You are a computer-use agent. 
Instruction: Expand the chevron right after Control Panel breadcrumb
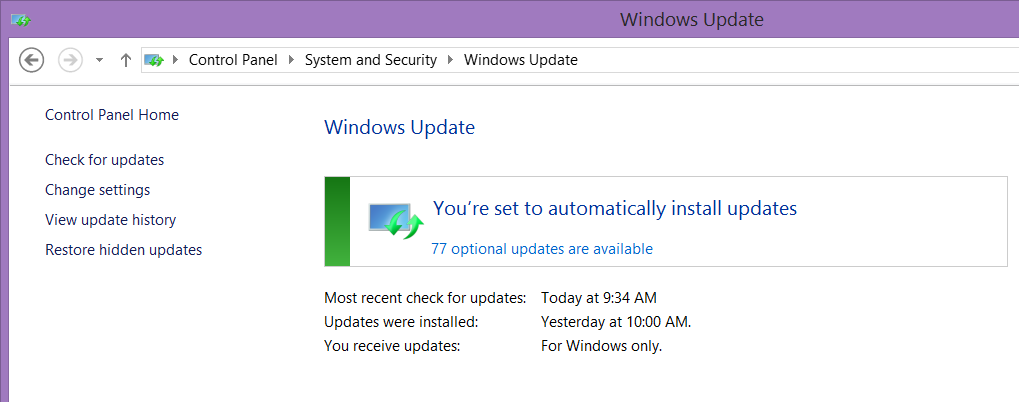click(292, 60)
